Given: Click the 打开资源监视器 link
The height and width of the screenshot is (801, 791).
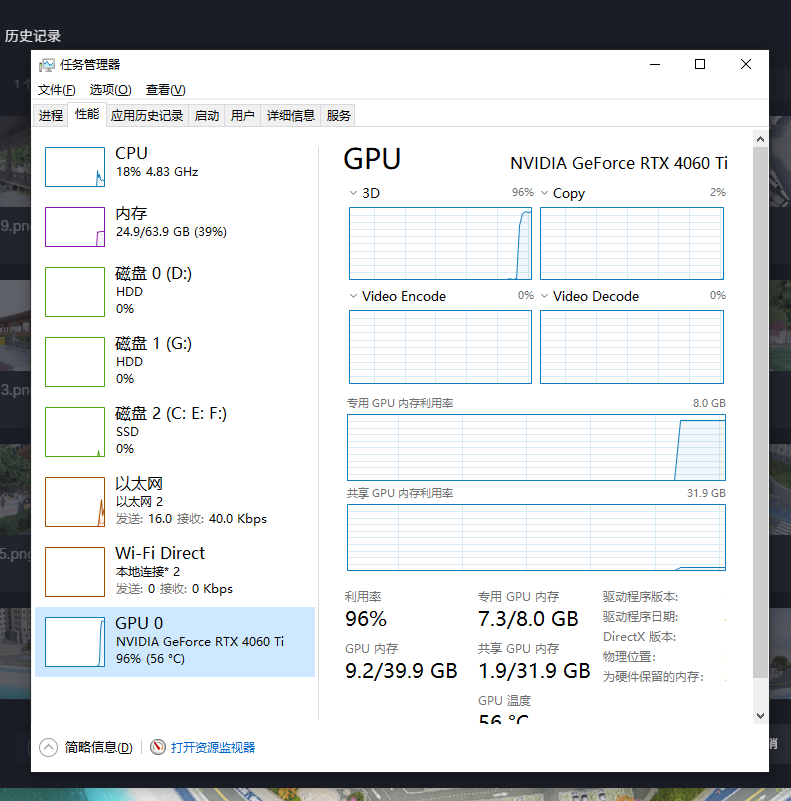Looking at the screenshot, I should tap(213, 747).
